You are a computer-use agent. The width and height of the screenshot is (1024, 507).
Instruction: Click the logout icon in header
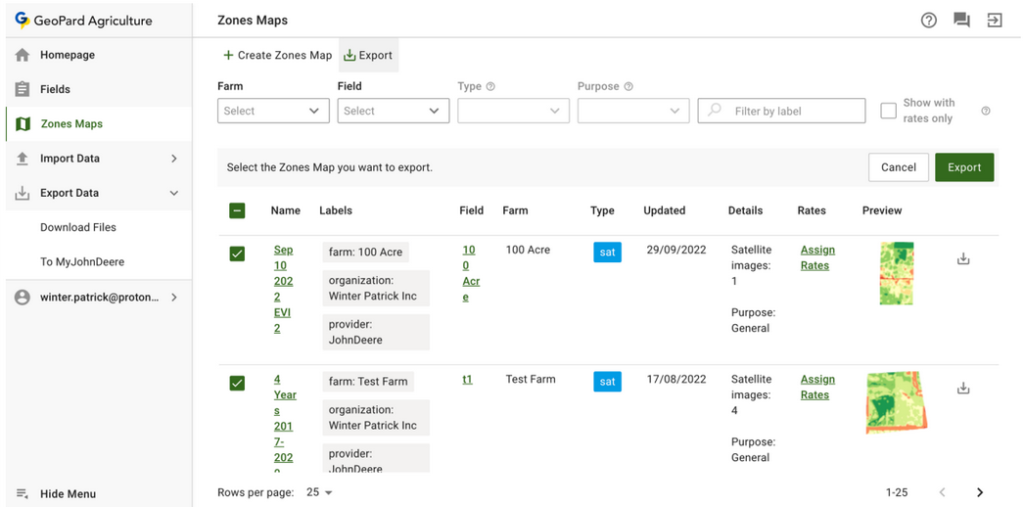(994, 20)
